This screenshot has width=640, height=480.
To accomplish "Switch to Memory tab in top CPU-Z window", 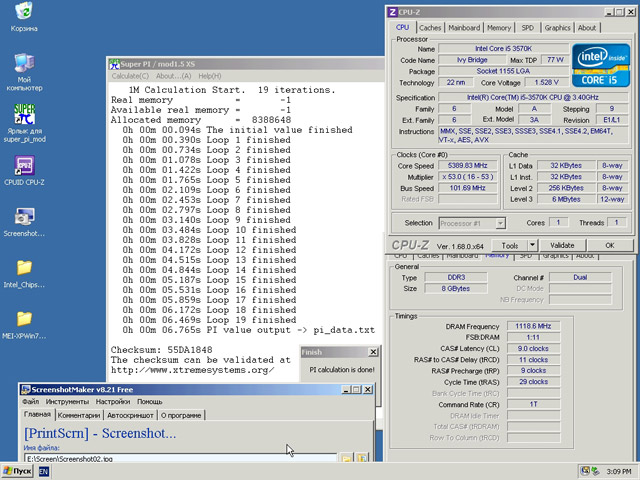I will click(x=499, y=28).
